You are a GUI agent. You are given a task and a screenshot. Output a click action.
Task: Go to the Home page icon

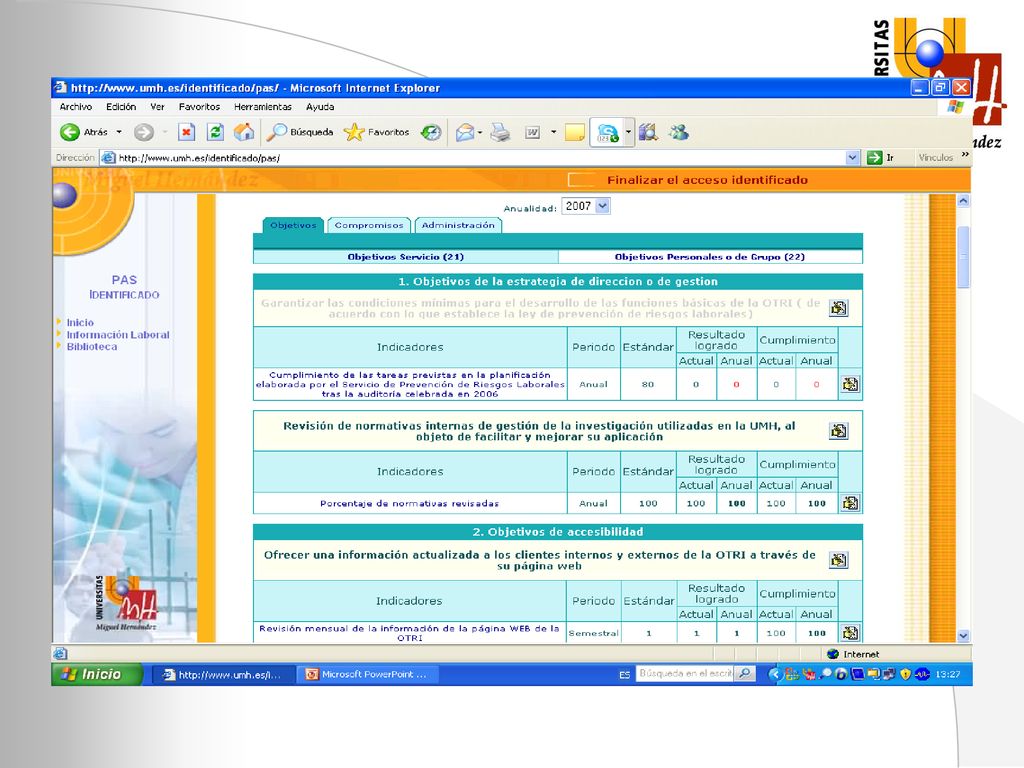pyautogui.click(x=244, y=133)
